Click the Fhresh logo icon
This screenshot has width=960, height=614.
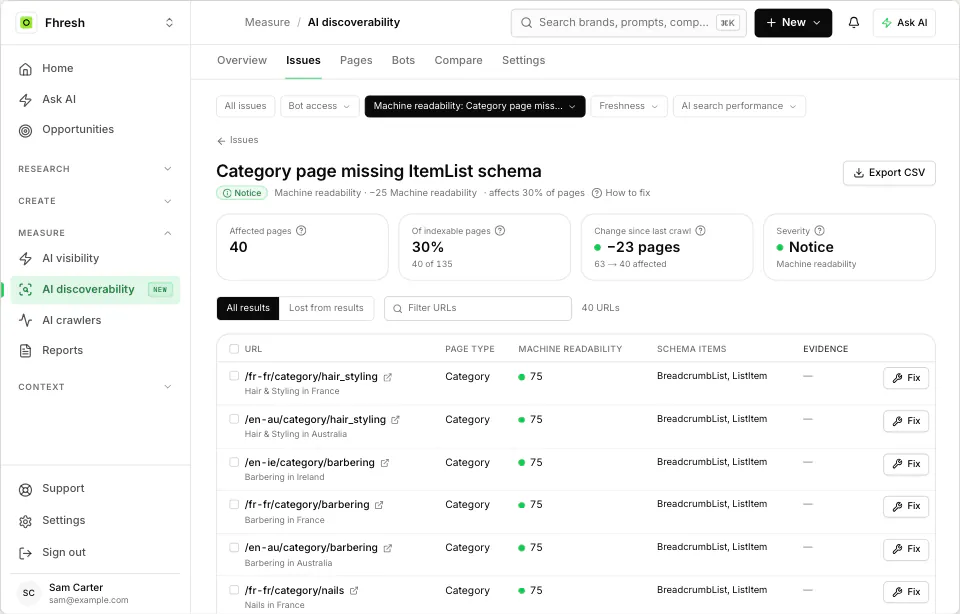[x=26, y=23]
